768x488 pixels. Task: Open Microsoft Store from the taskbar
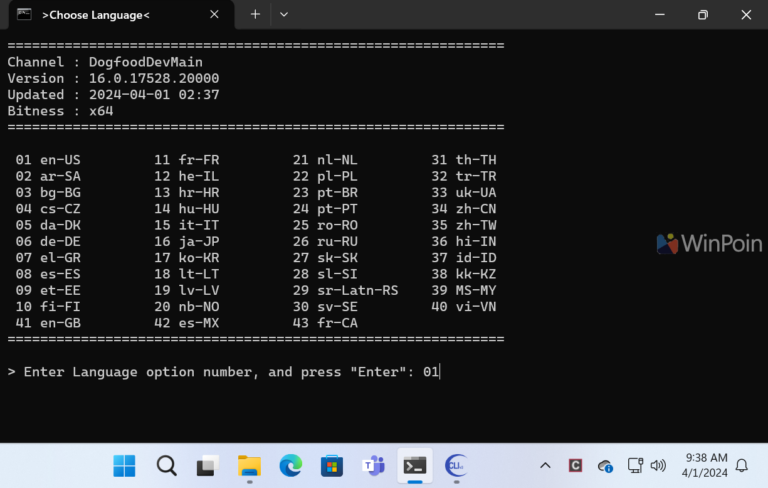(x=332, y=465)
